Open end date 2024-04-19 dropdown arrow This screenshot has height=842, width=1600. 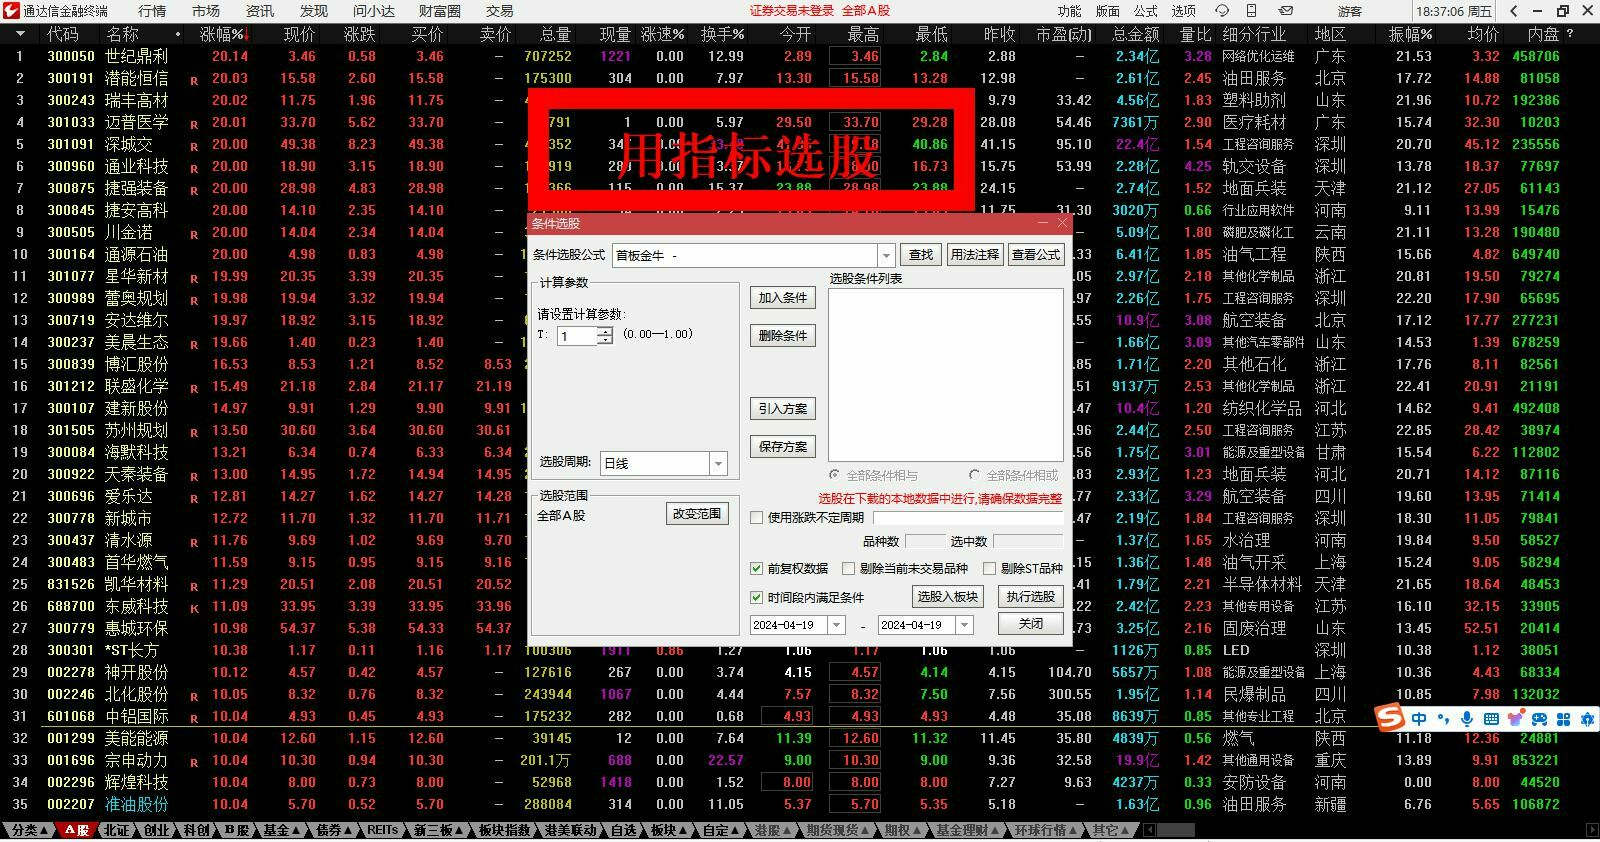pos(964,625)
